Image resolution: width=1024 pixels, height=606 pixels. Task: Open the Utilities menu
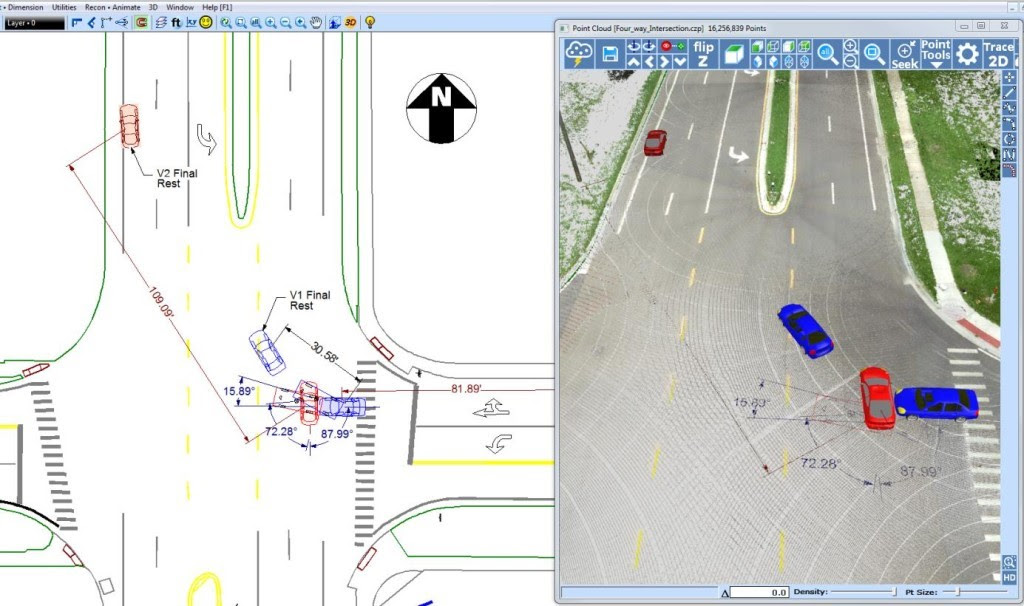[64, 7]
